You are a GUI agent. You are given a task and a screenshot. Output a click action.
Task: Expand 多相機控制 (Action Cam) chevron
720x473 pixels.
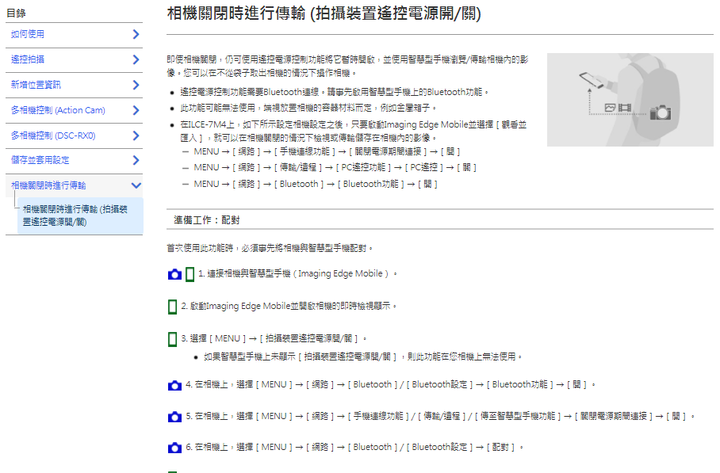[135, 110]
